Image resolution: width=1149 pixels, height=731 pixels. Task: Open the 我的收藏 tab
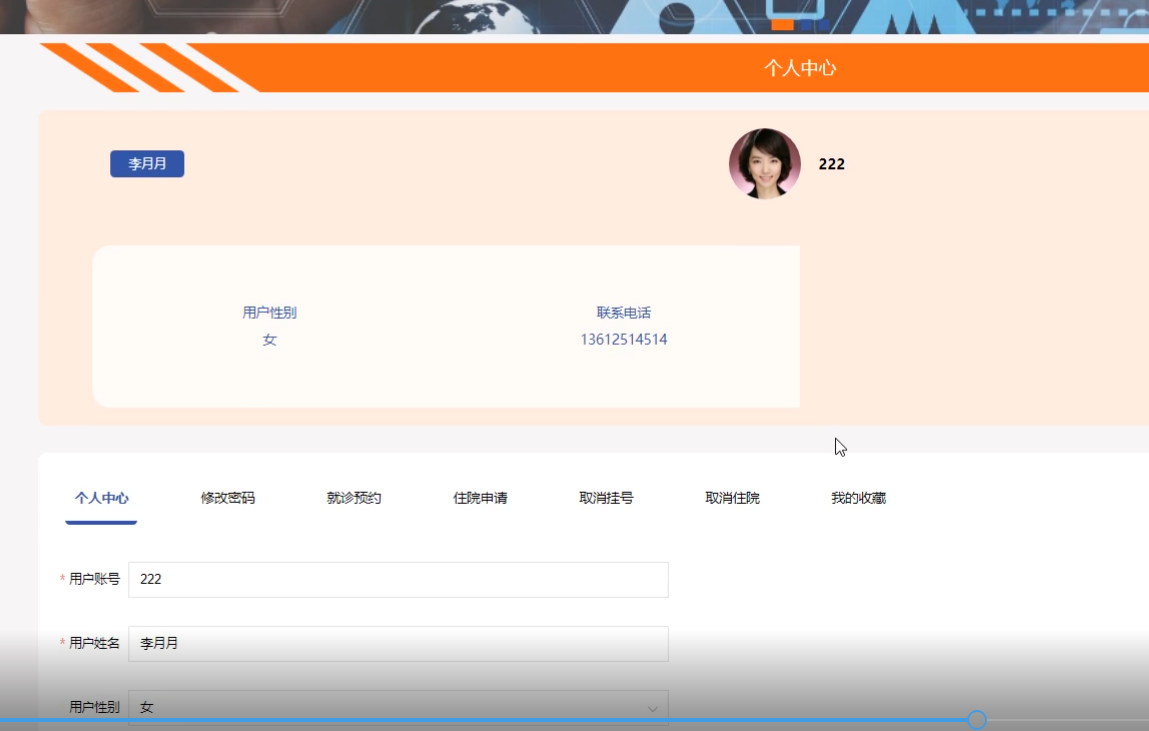pyautogui.click(x=856, y=497)
